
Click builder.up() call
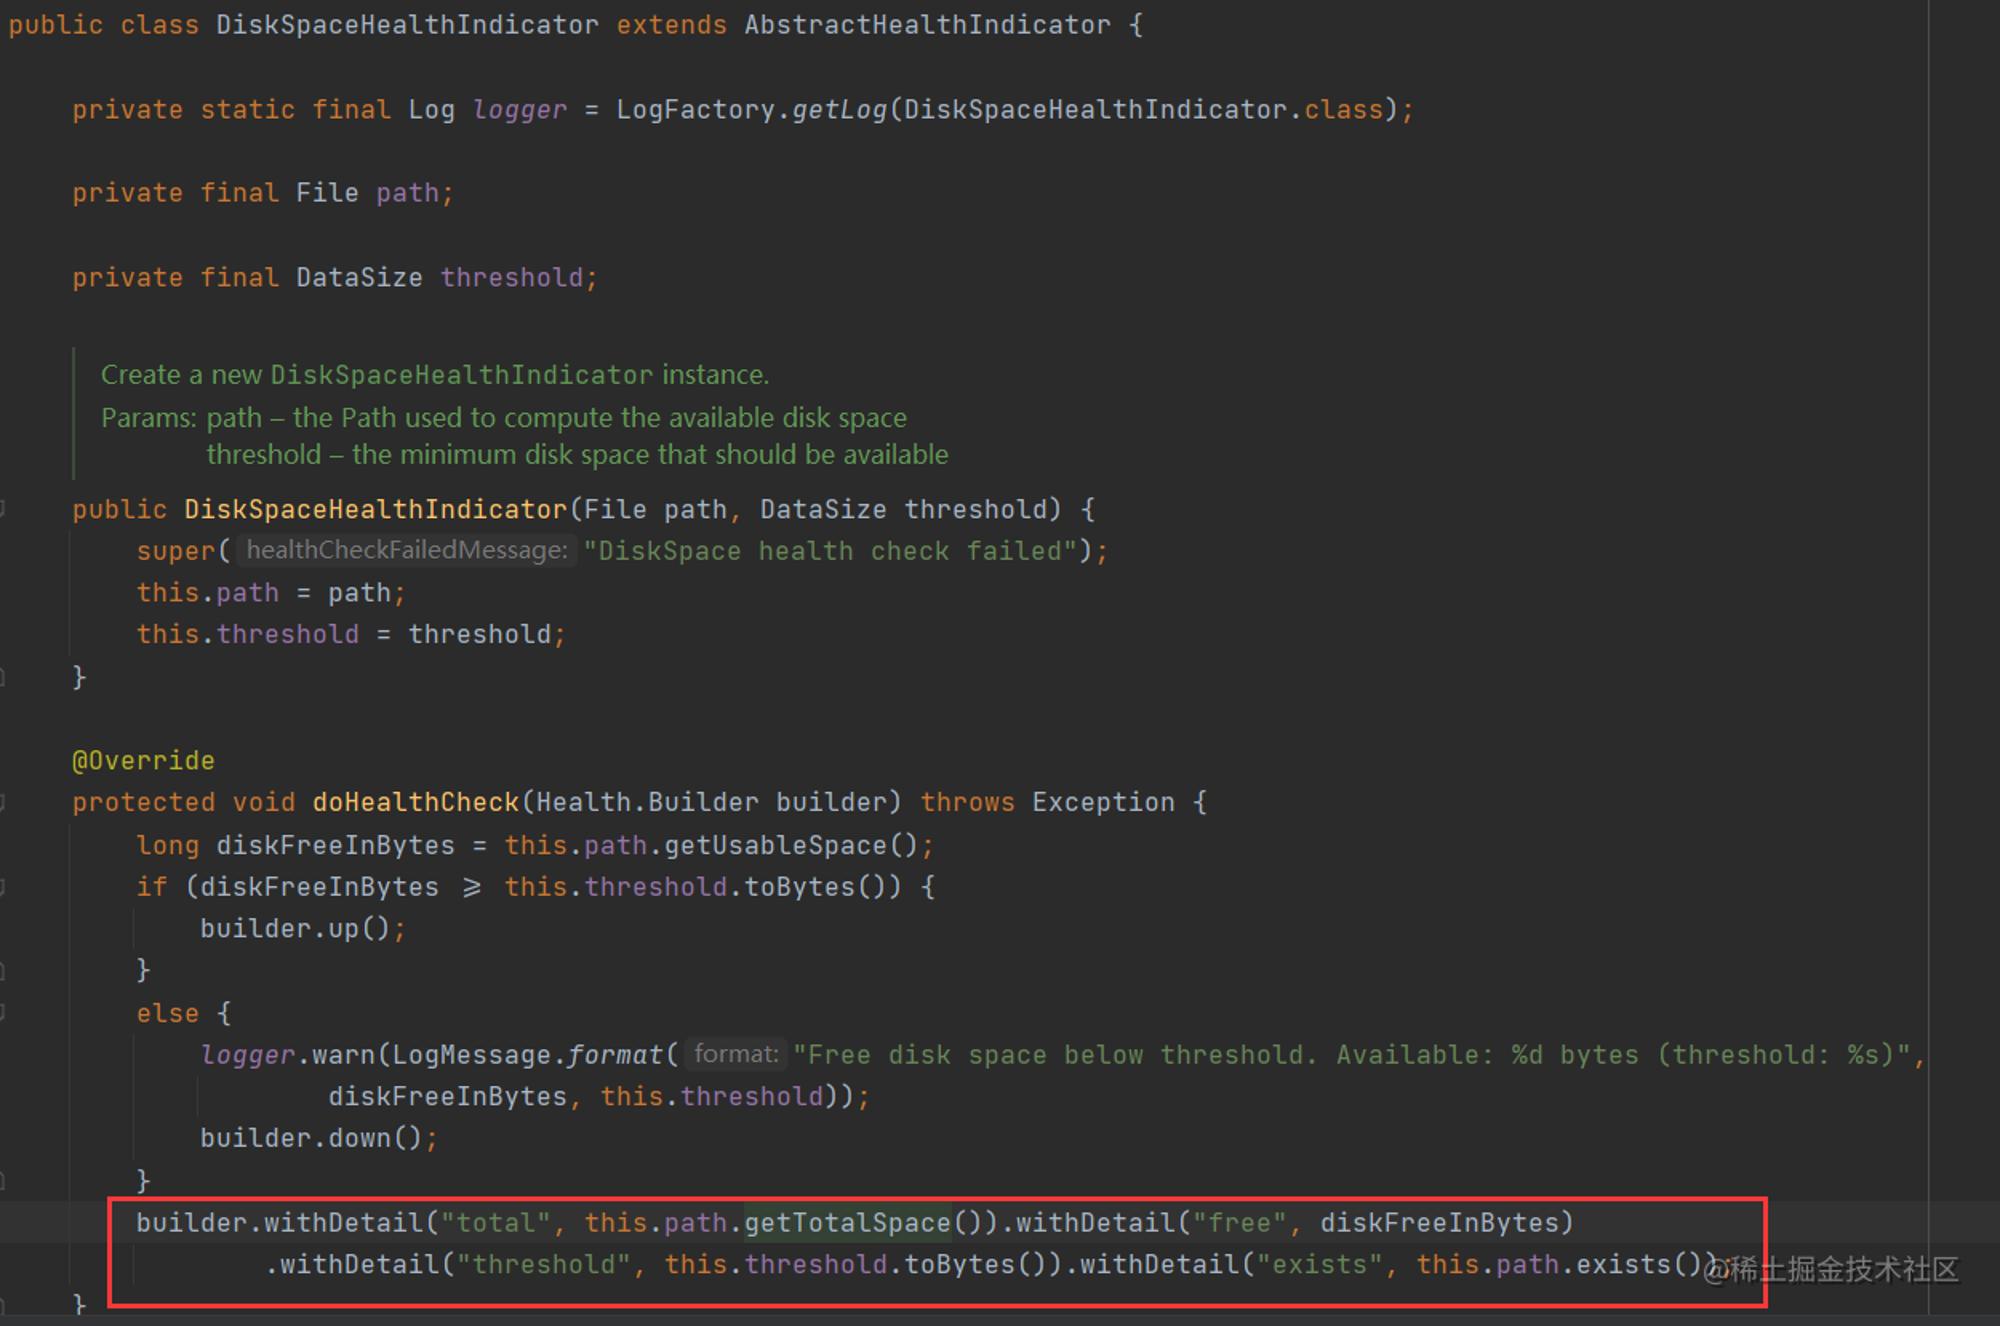(x=295, y=928)
